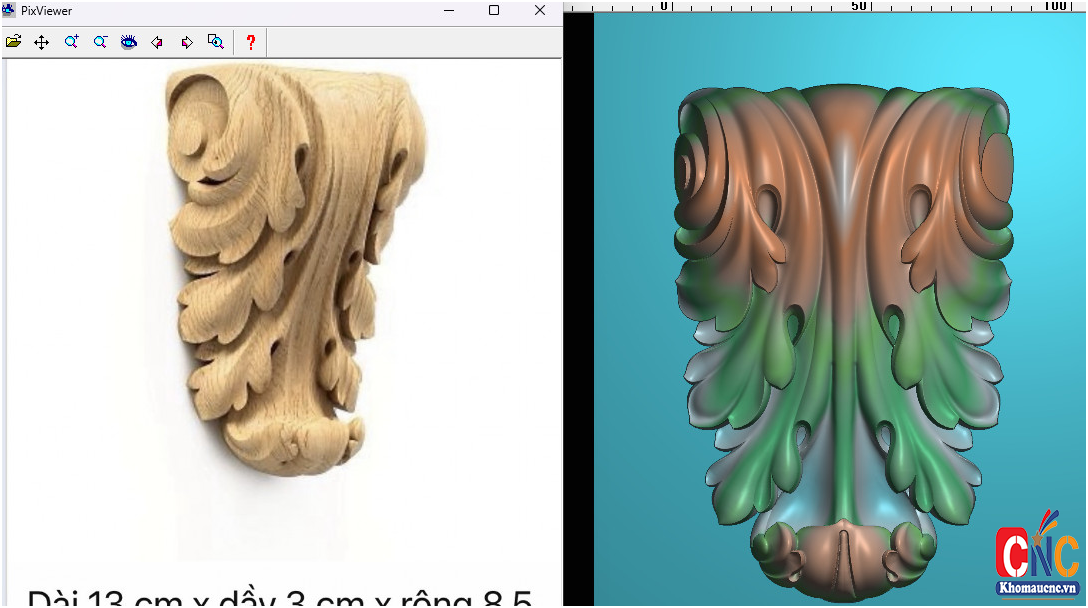Close the PixViewer window
1088x608 pixels.
pyautogui.click(x=540, y=10)
